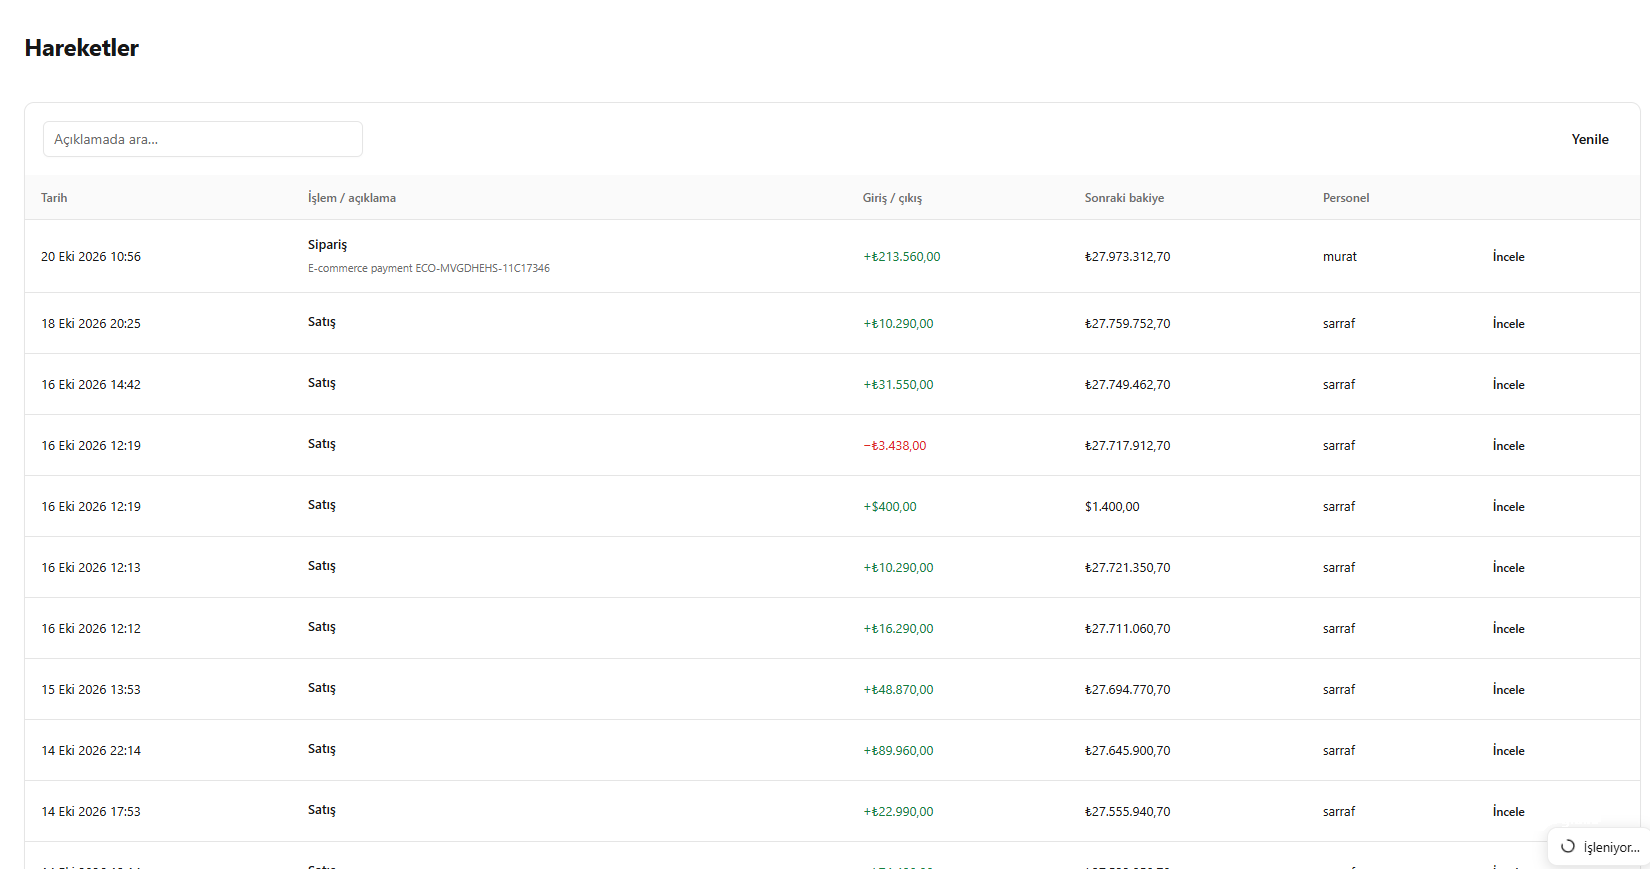Focus the Açıklamada ara search field

203,139
